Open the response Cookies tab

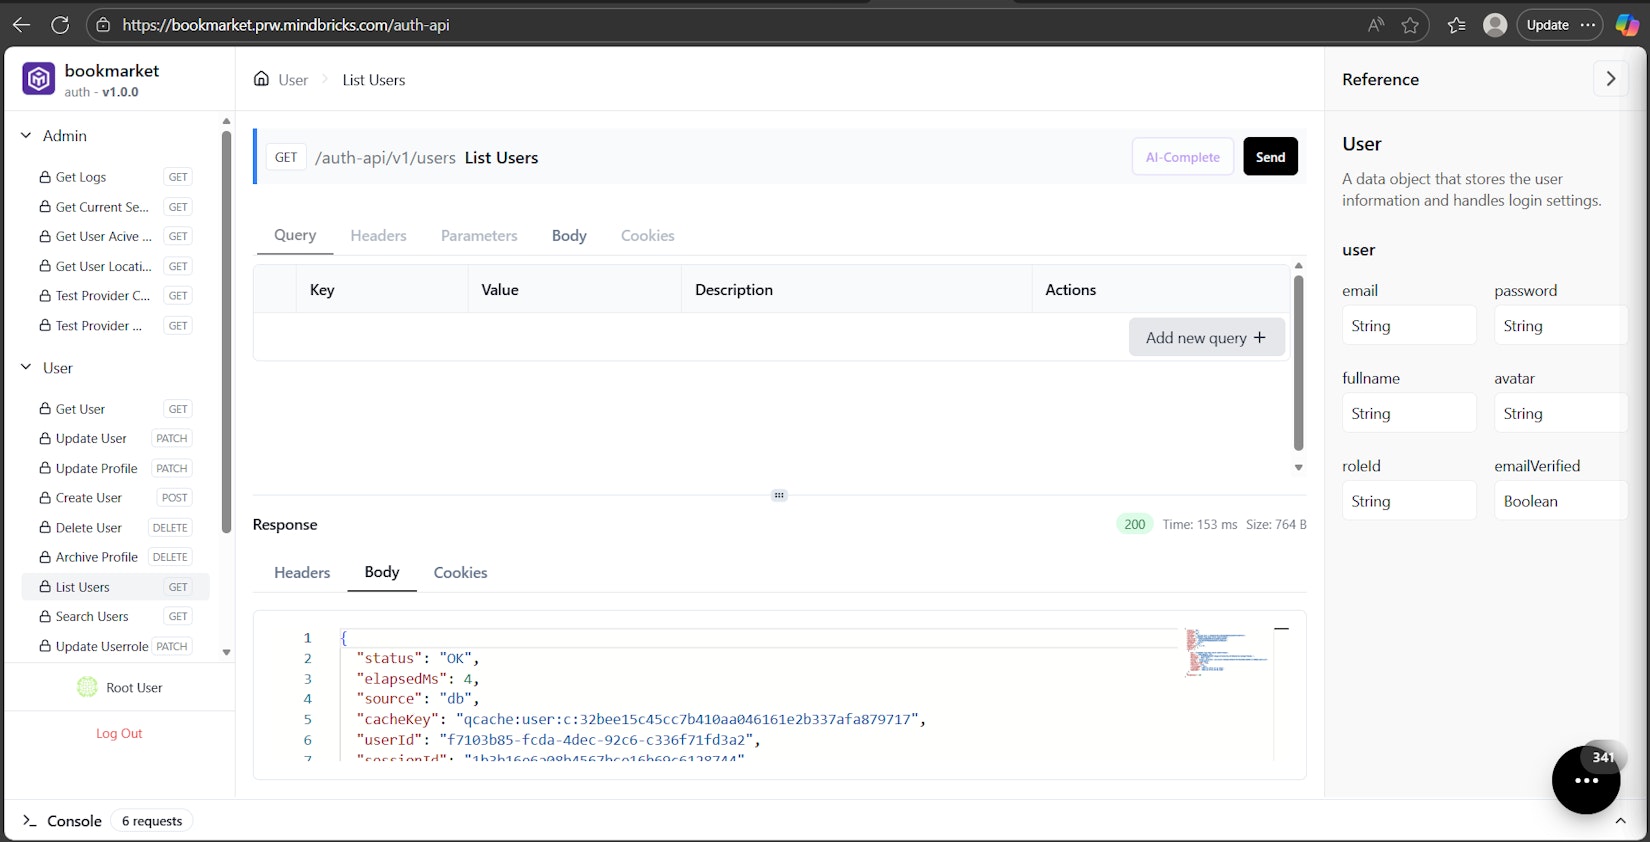(x=460, y=573)
